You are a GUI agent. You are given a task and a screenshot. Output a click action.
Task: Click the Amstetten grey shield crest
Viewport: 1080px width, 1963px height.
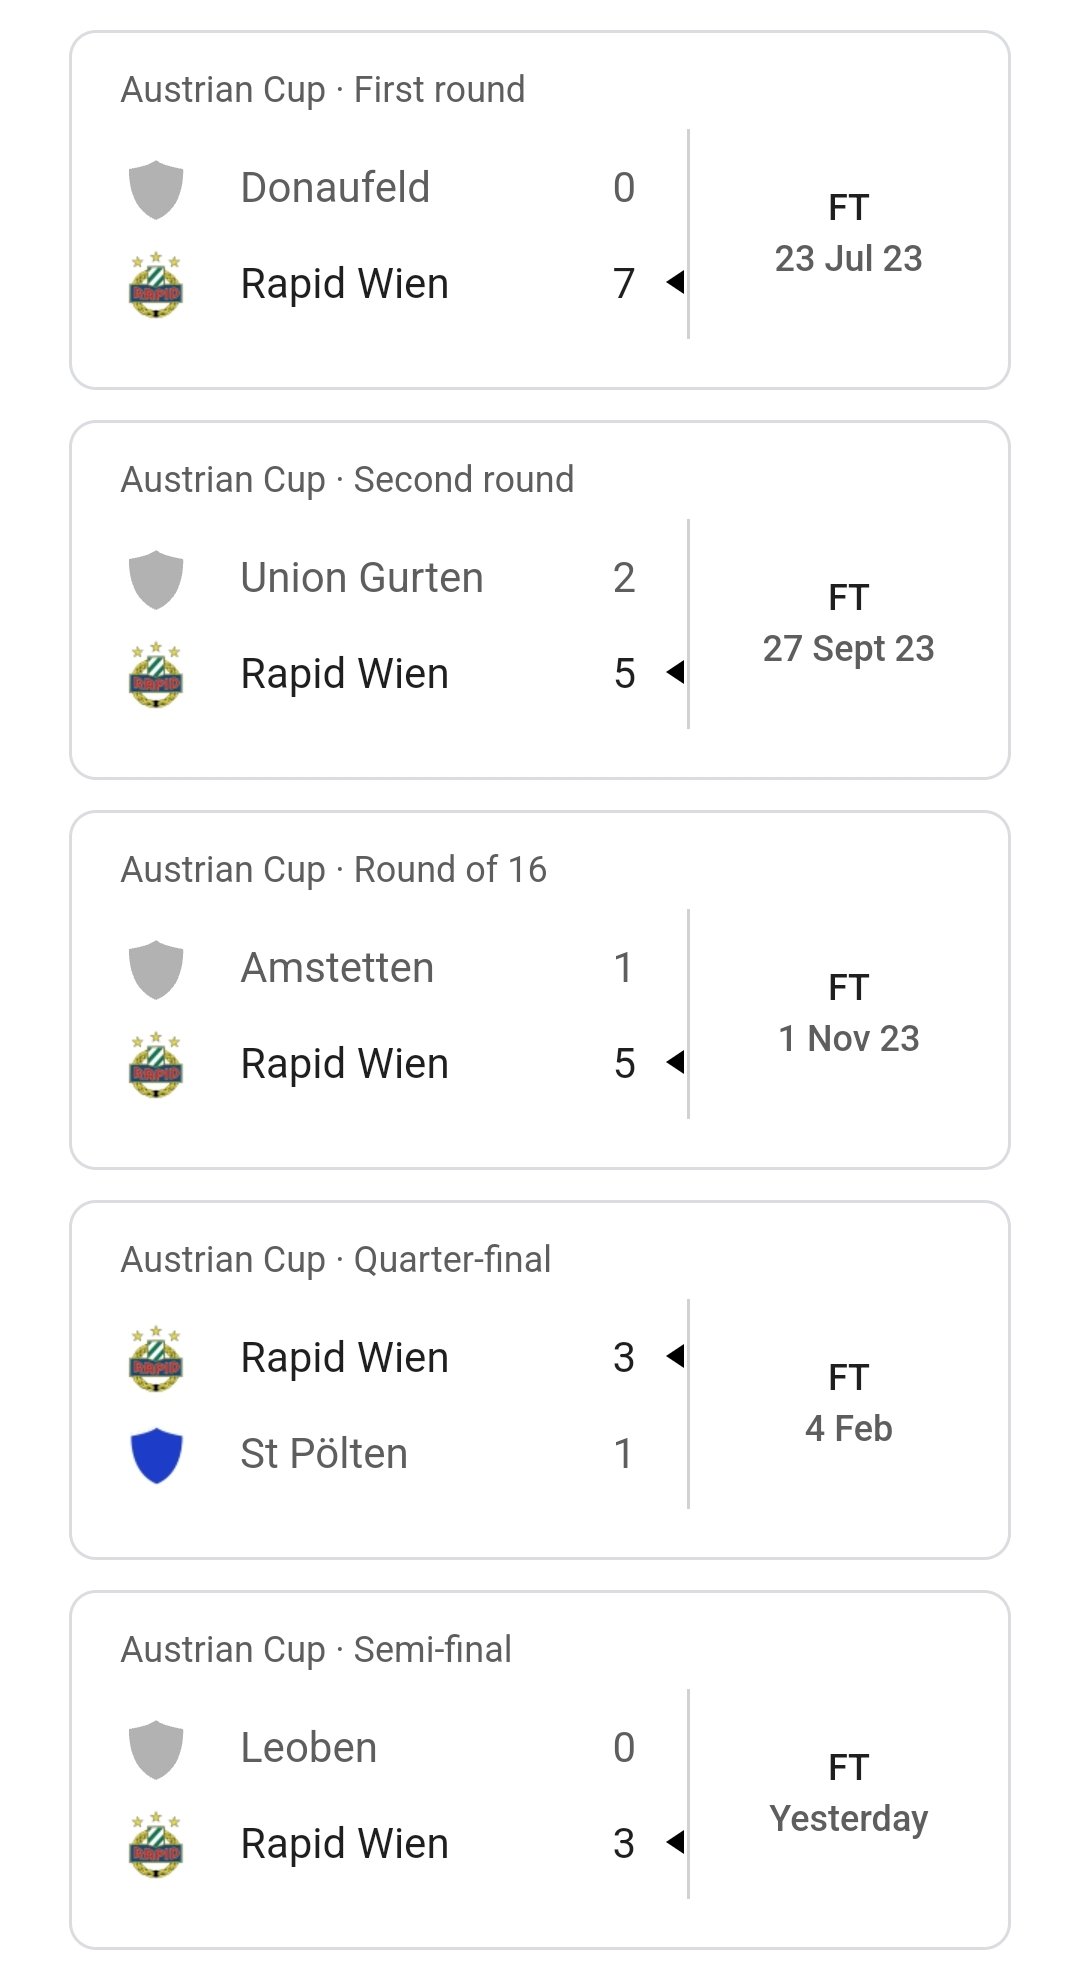pyautogui.click(x=156, y=969)
